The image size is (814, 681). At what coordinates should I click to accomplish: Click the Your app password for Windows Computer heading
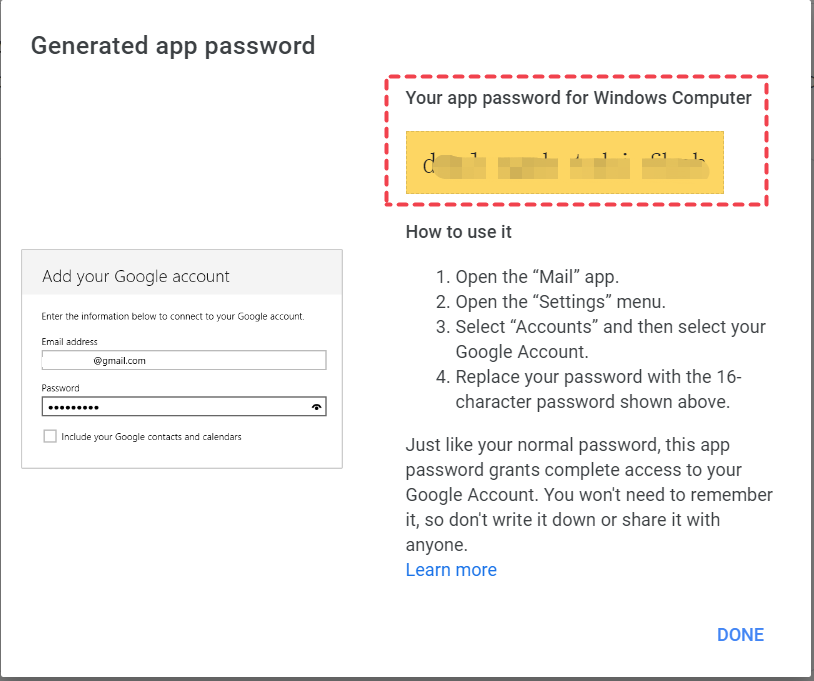578,98
